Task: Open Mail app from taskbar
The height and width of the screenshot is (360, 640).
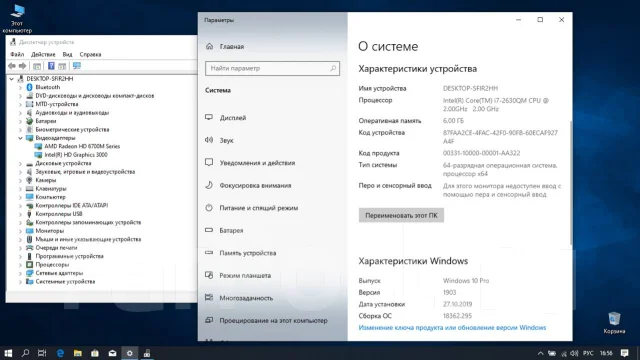Action: [112, 353]
